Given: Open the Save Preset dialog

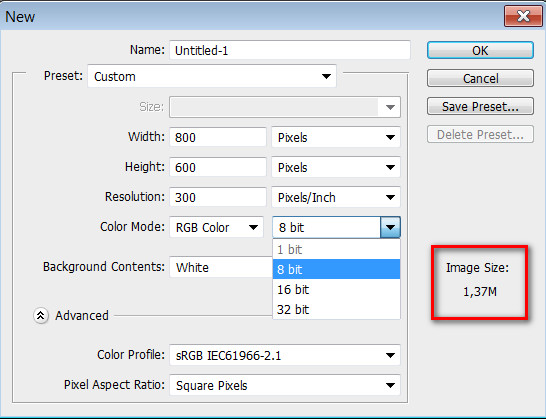Looking at the screenshot, I should 480,106.
